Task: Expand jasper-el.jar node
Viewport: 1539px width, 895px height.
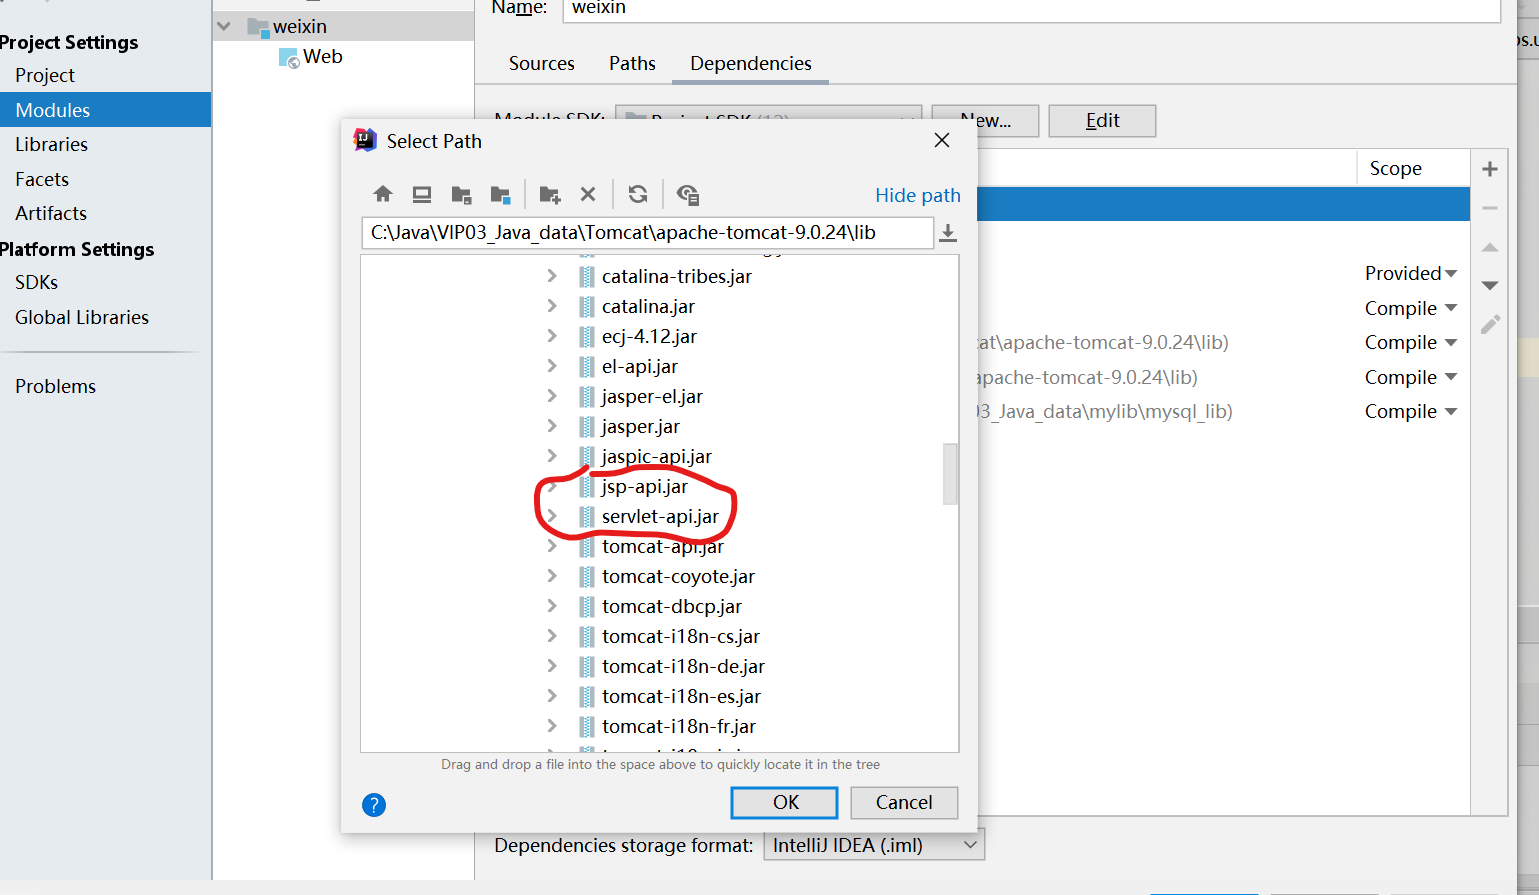Action: [552, 396]
